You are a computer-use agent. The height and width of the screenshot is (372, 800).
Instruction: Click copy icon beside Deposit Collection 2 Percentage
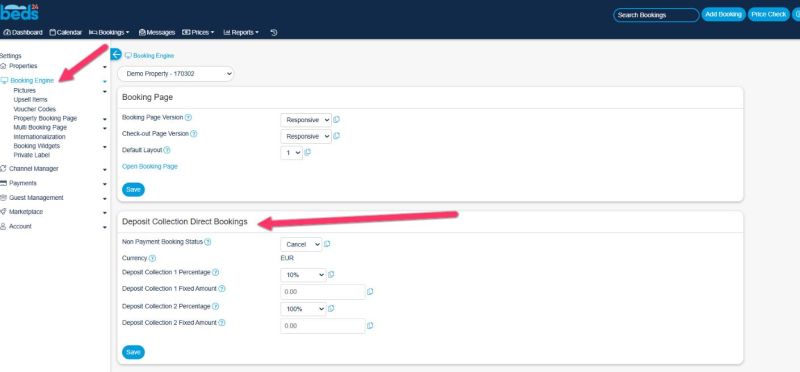(331, 308)
